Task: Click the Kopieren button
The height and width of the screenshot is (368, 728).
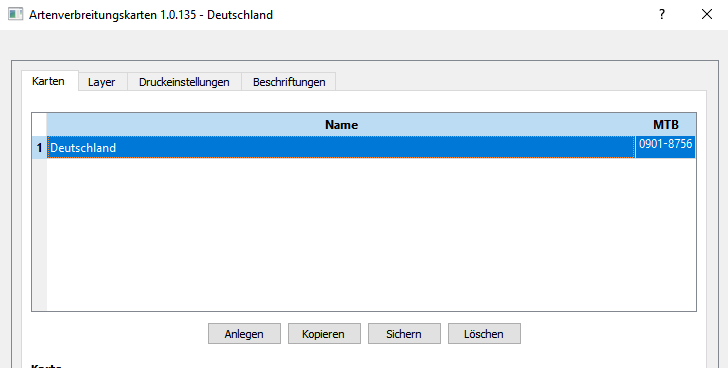Action: click(x=324, y=334)
